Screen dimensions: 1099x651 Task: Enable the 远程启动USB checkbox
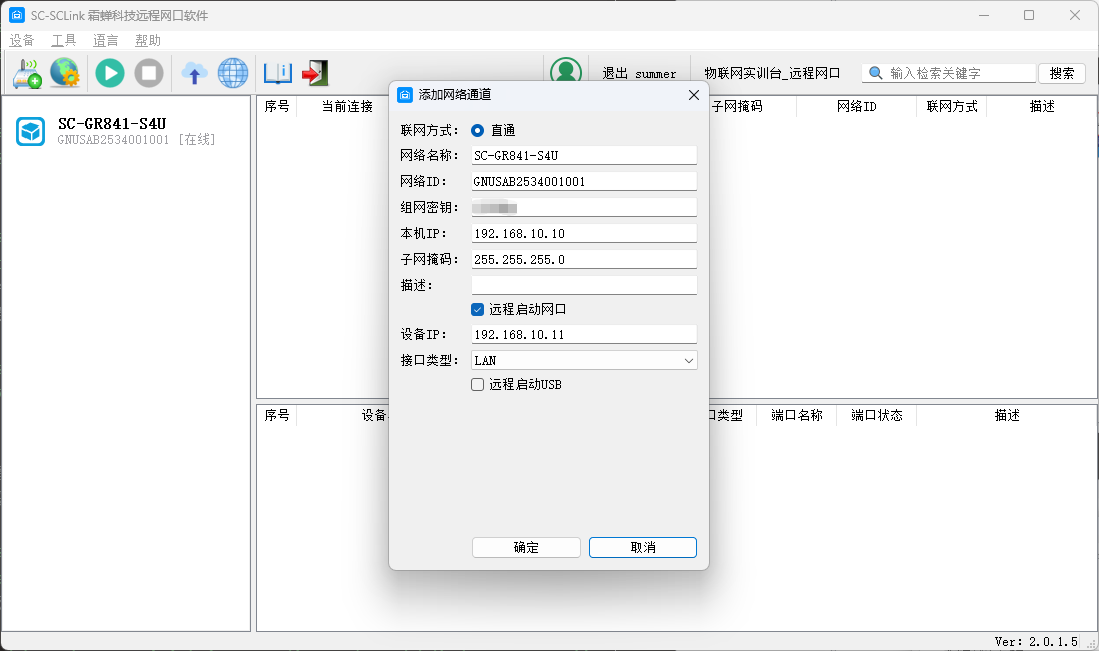click(478, 384)
